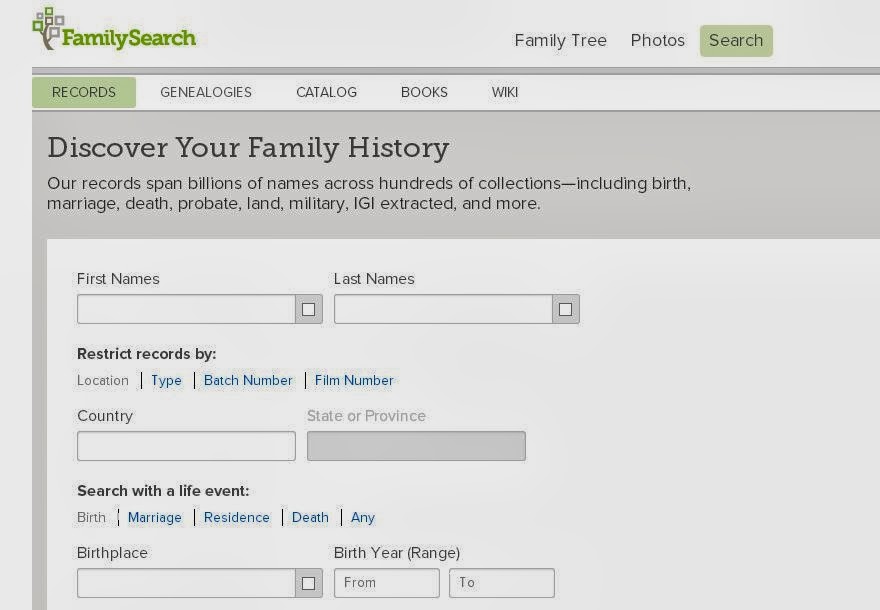Switch to the Records tab
Image resolution: width=880 pixels, height=610 pixels.
84,92
